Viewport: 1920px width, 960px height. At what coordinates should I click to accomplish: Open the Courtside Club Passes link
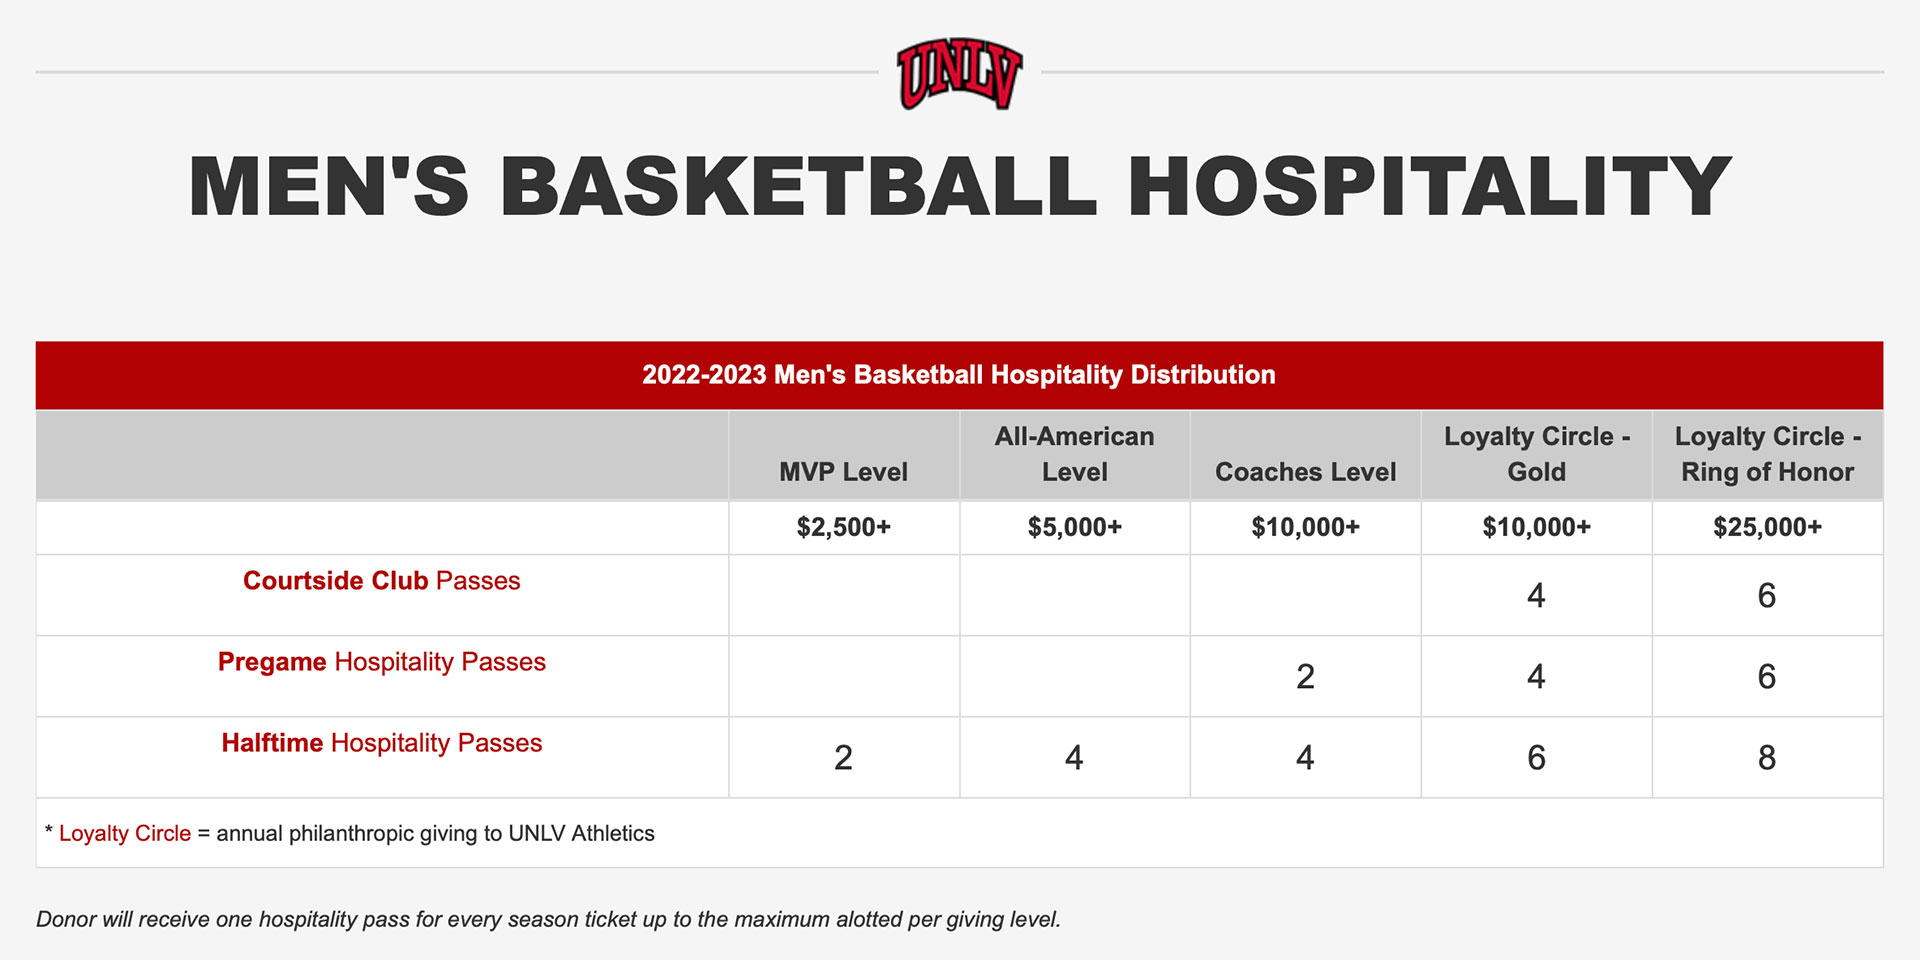coord(381,581)
